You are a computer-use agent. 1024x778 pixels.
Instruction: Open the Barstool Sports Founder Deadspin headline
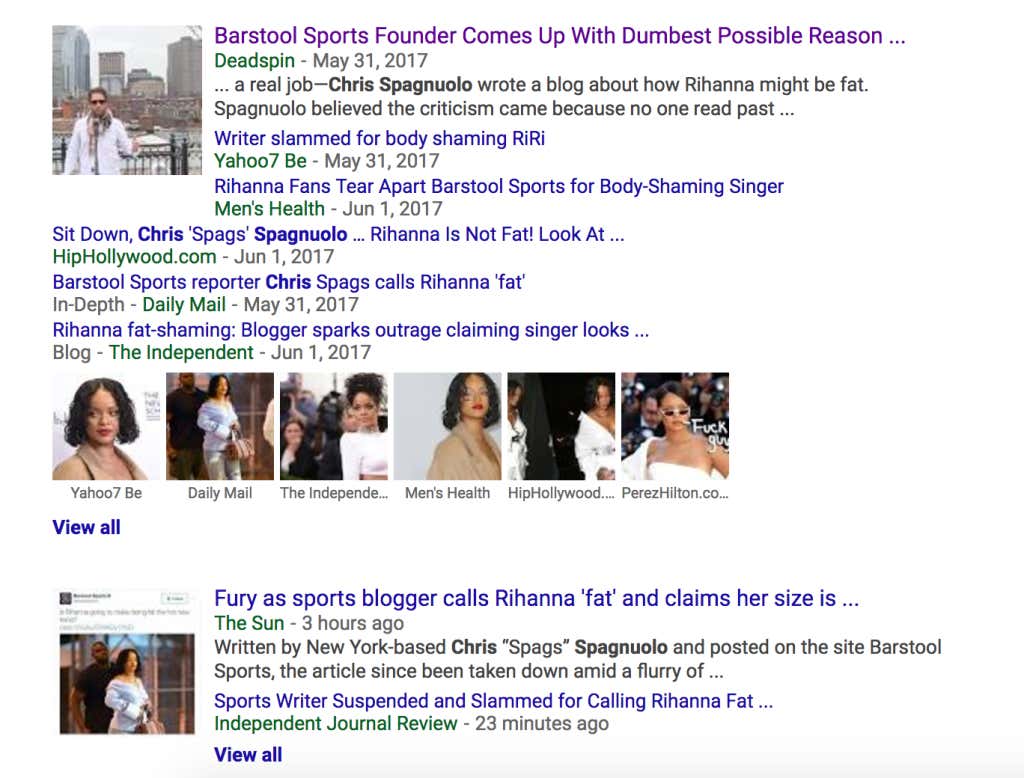click(560, 35)
